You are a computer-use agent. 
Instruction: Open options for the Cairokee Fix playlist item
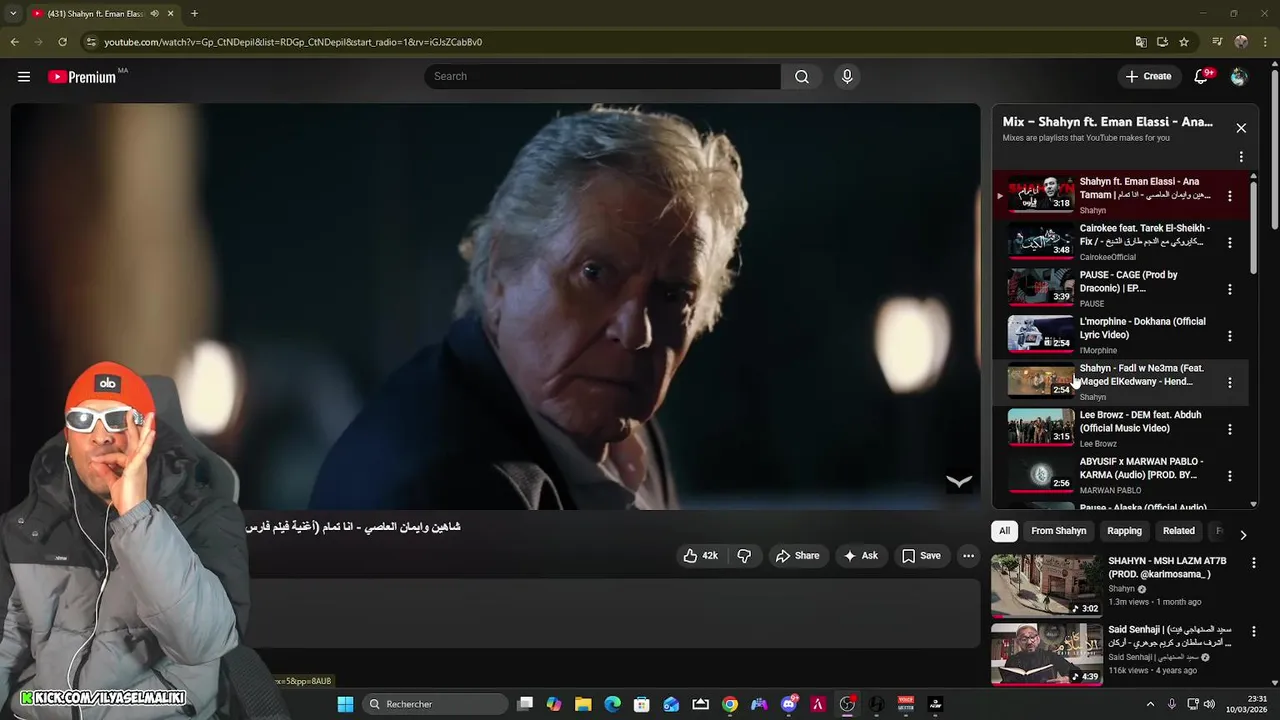(1230, 243)
